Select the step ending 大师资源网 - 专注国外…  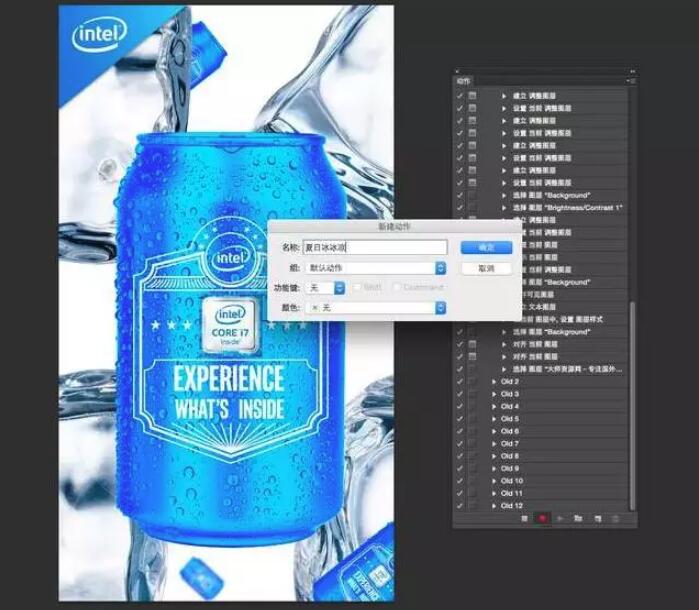click(x=567, y=369)
